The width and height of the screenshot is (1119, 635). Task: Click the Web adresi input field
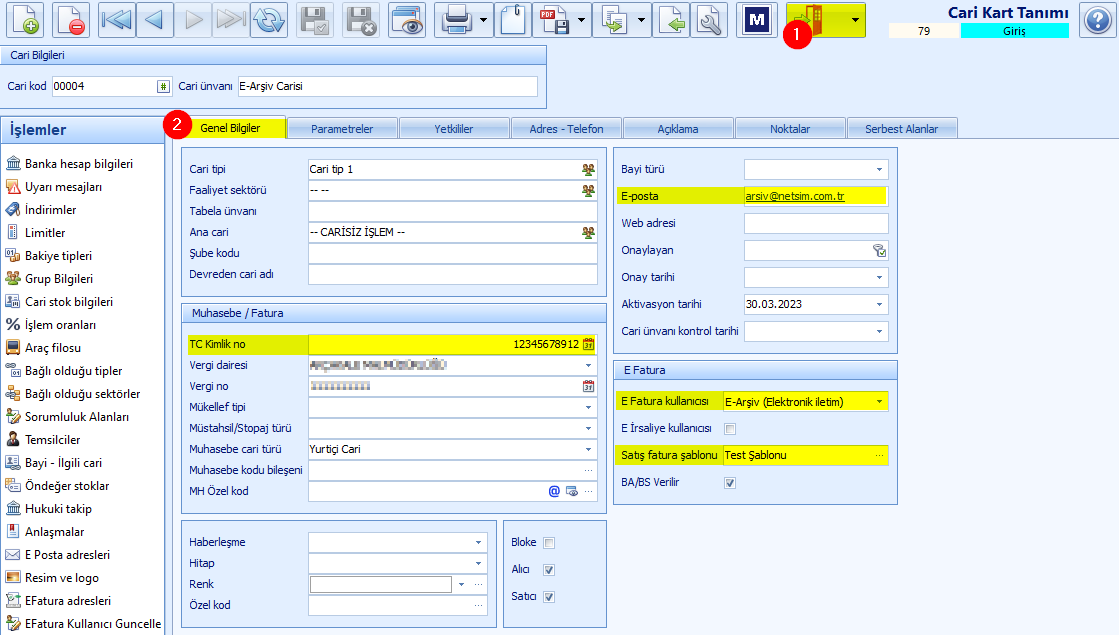(816, 223)
